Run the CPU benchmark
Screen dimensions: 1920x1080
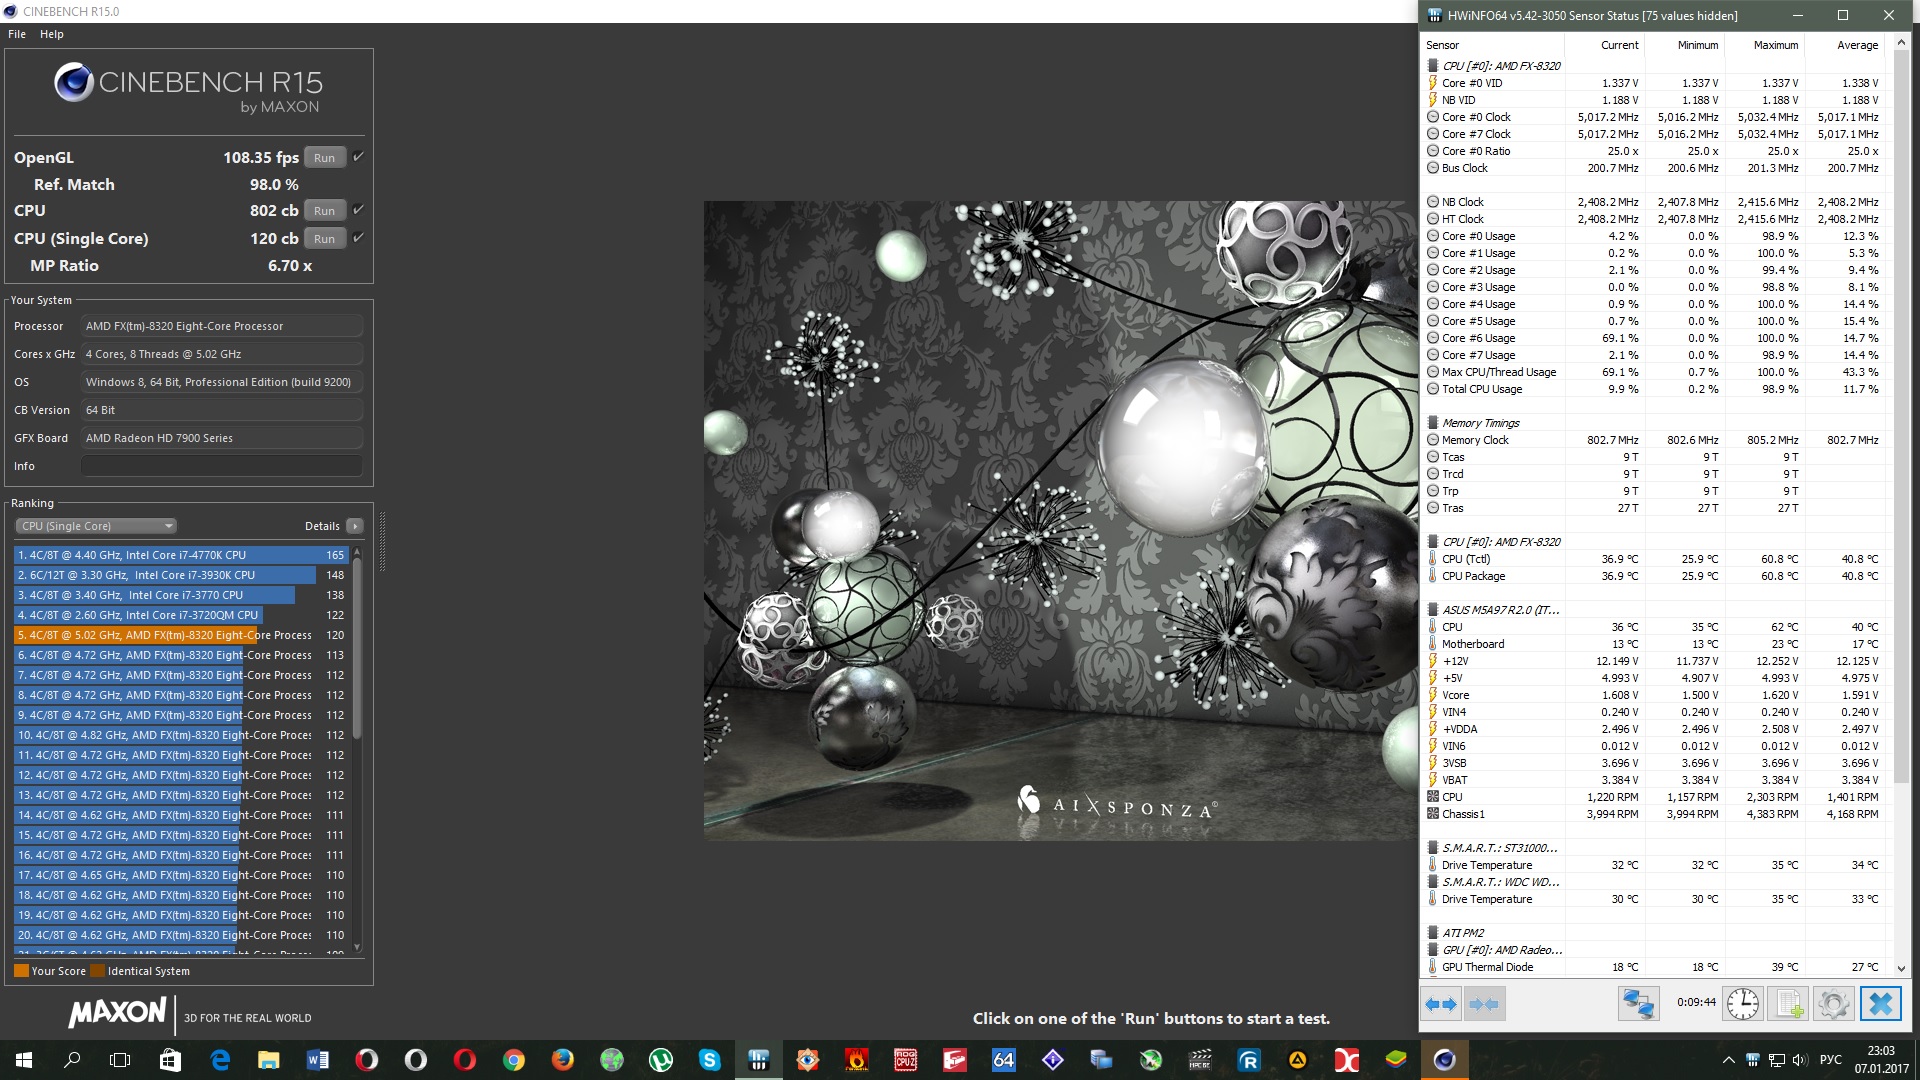point(324,211)
